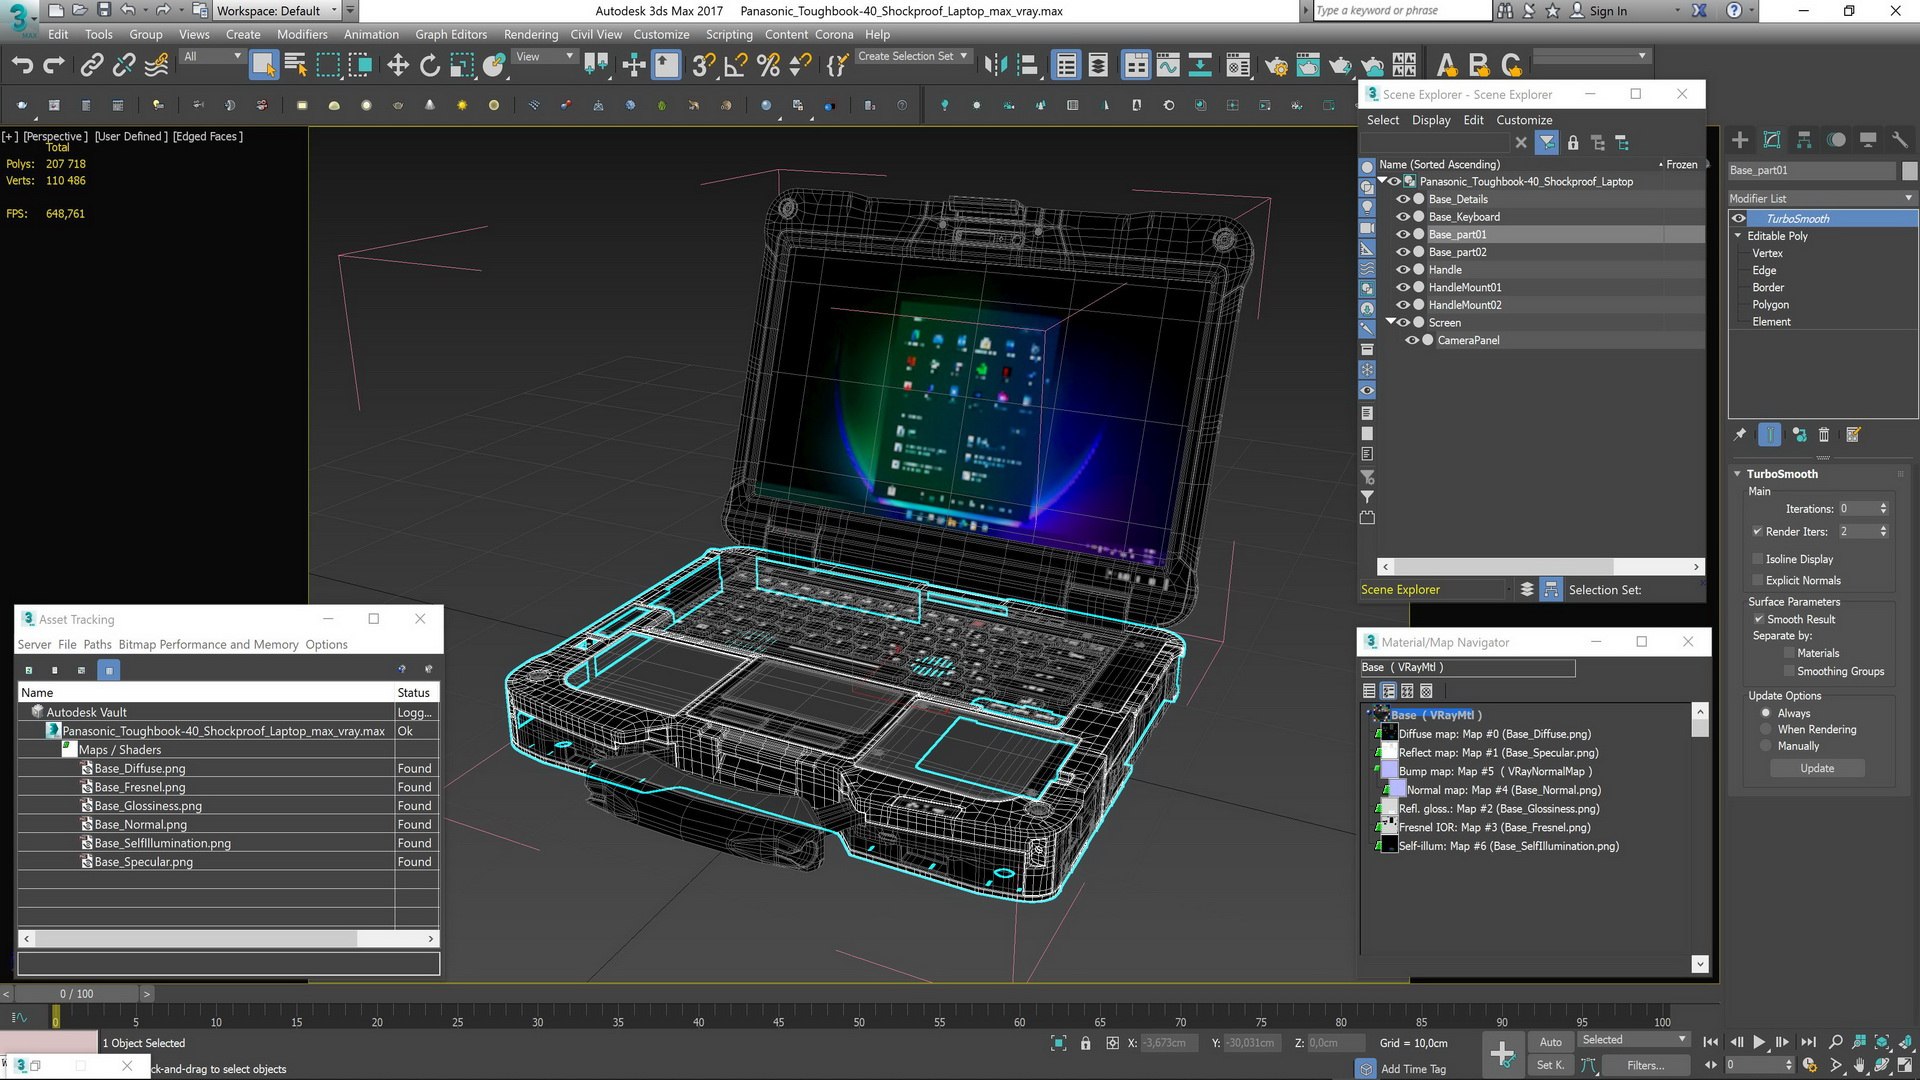
Task: Collapse the Editable Poly sub-object list
Action: [x=1738, y=236]
